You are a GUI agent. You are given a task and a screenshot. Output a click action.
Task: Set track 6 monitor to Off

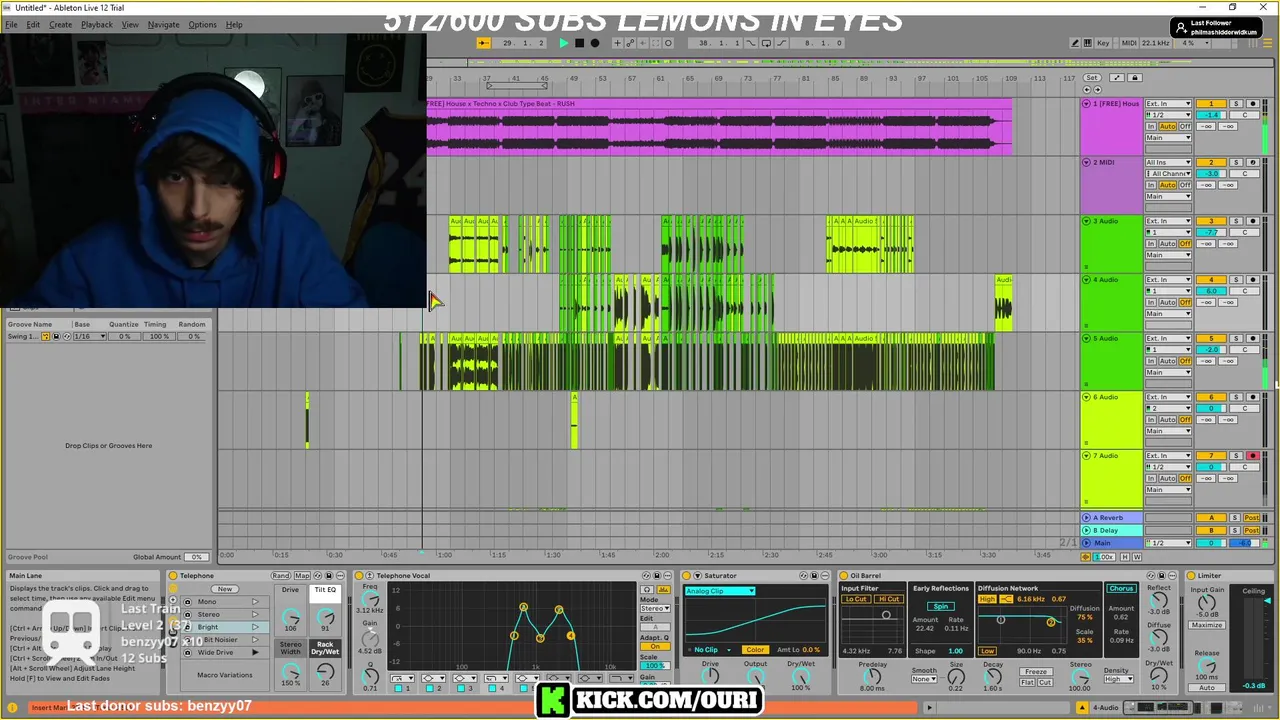click(x=1186, y=420)
